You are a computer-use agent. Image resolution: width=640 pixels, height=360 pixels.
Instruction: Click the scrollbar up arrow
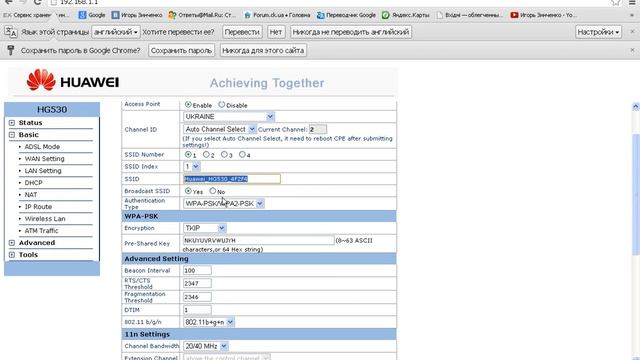pyautogui.click(x=636, y=107)
